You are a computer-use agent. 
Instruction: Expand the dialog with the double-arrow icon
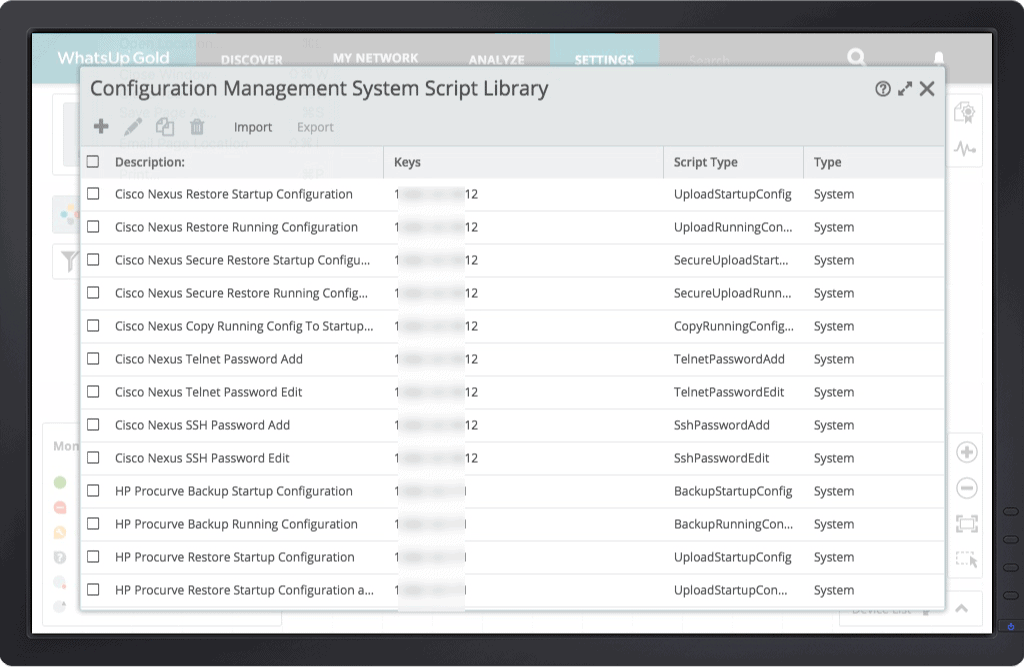905,89
